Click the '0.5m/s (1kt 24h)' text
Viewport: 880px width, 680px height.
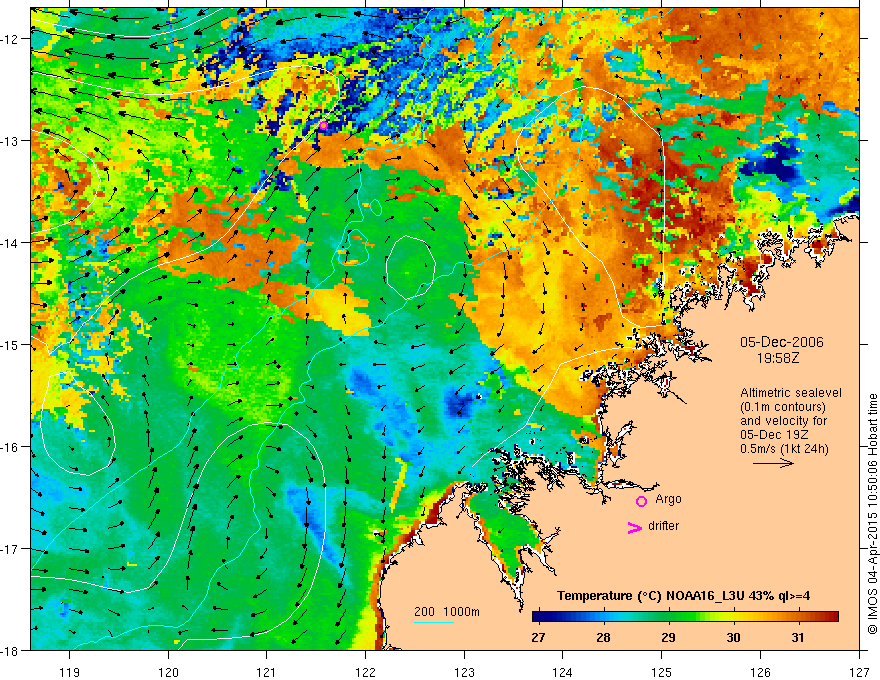784,449
